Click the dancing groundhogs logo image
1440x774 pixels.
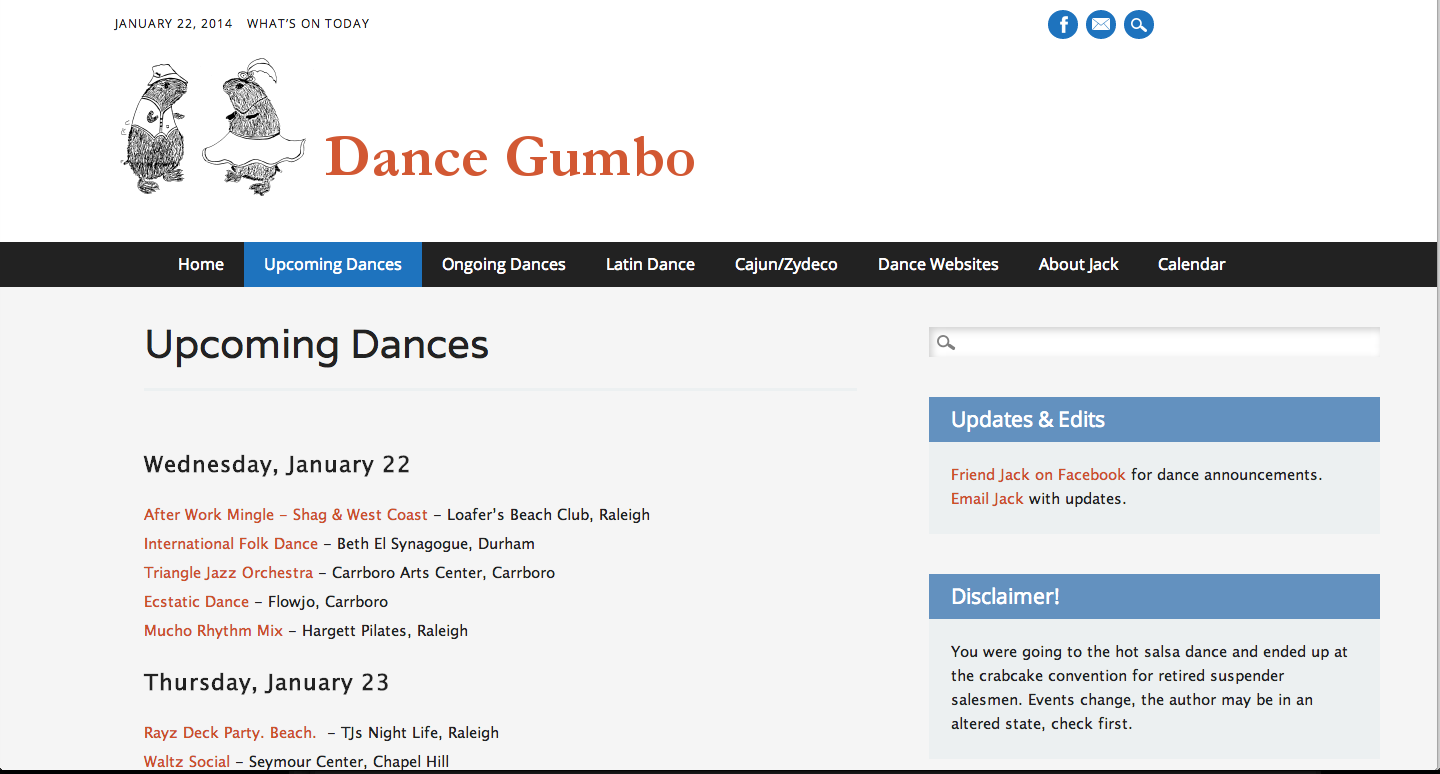[213, 127]
